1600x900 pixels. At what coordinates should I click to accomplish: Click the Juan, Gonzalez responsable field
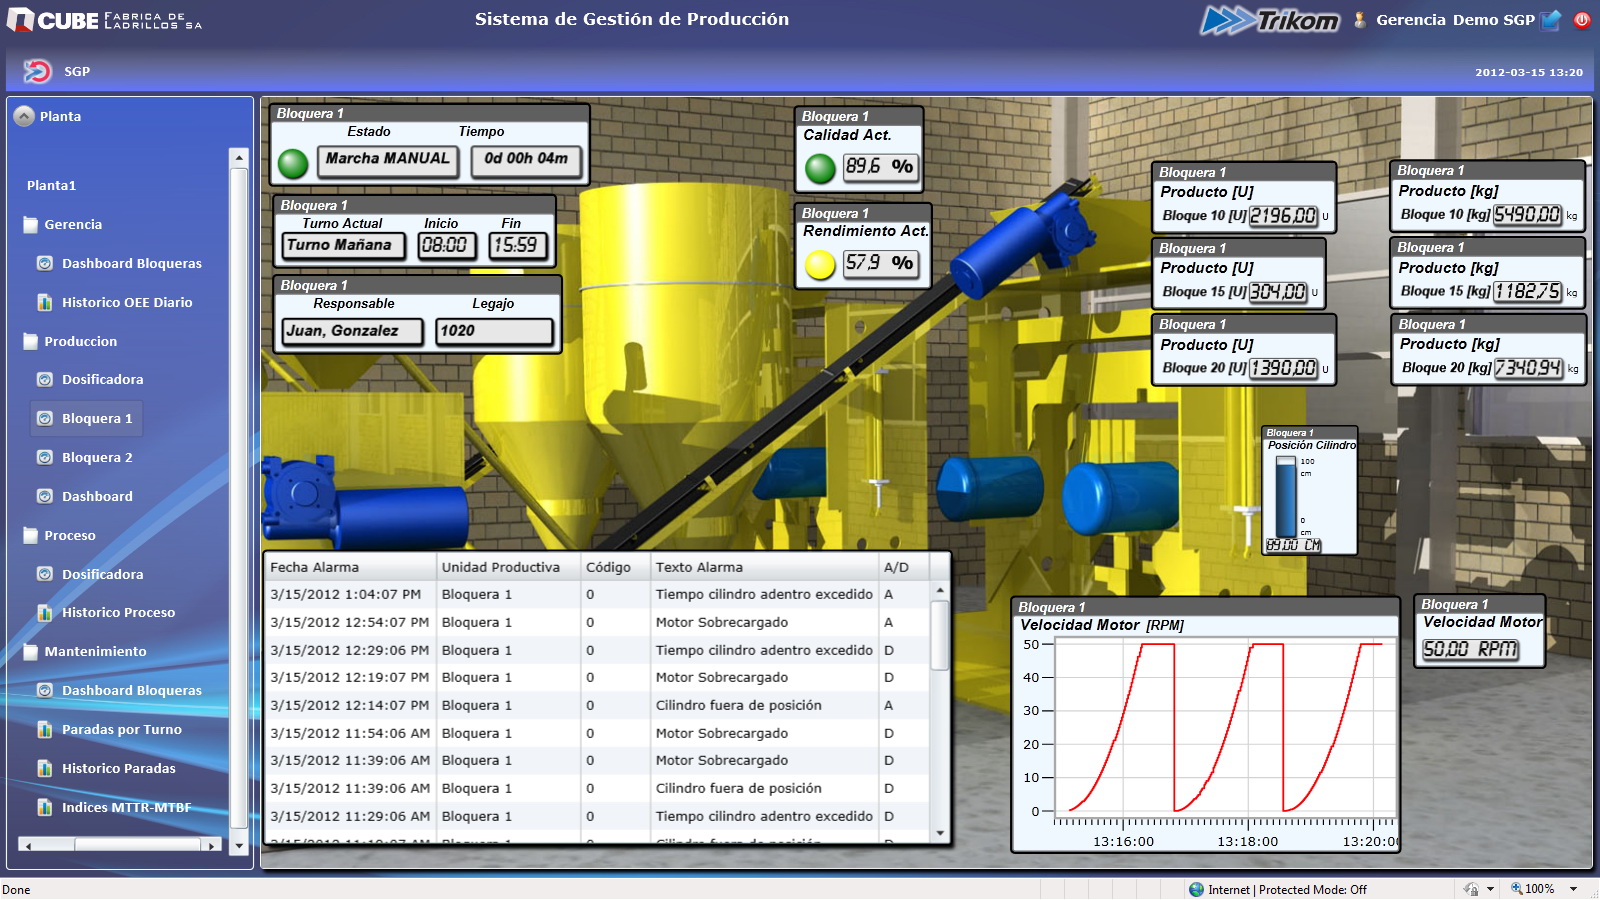pyautogui.click(x=352, y=331)
